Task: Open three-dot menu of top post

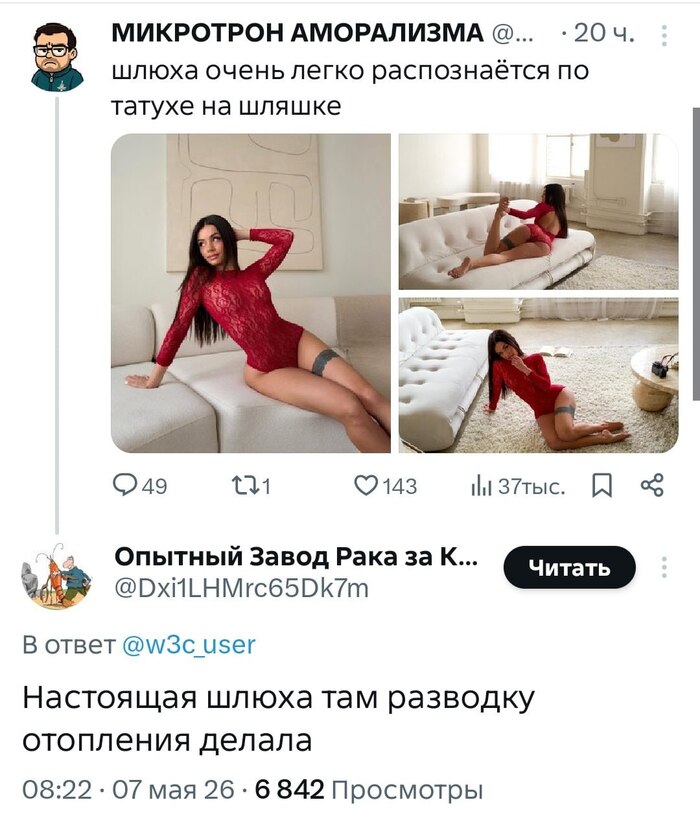Action: click(x=664, y=36)
